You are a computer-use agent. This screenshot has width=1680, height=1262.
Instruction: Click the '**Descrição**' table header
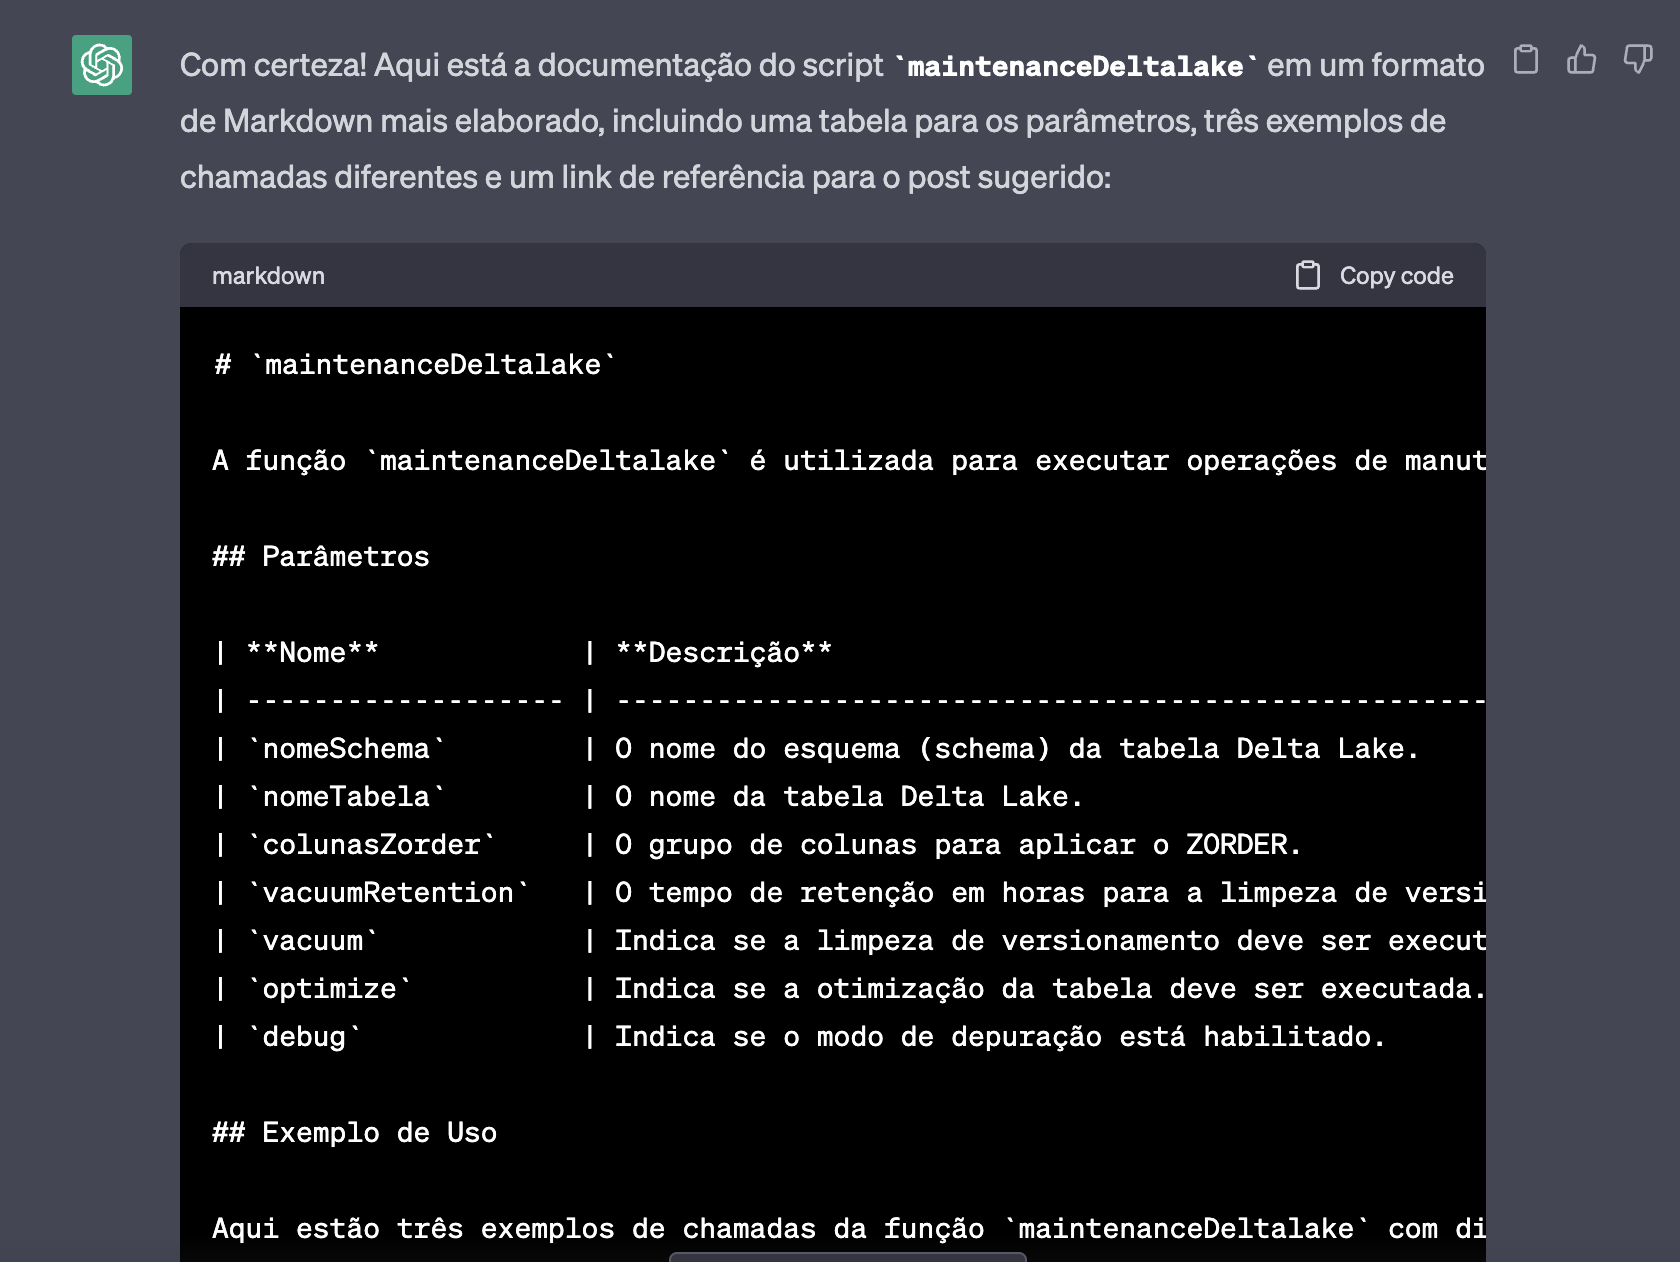tap(724, 653)
